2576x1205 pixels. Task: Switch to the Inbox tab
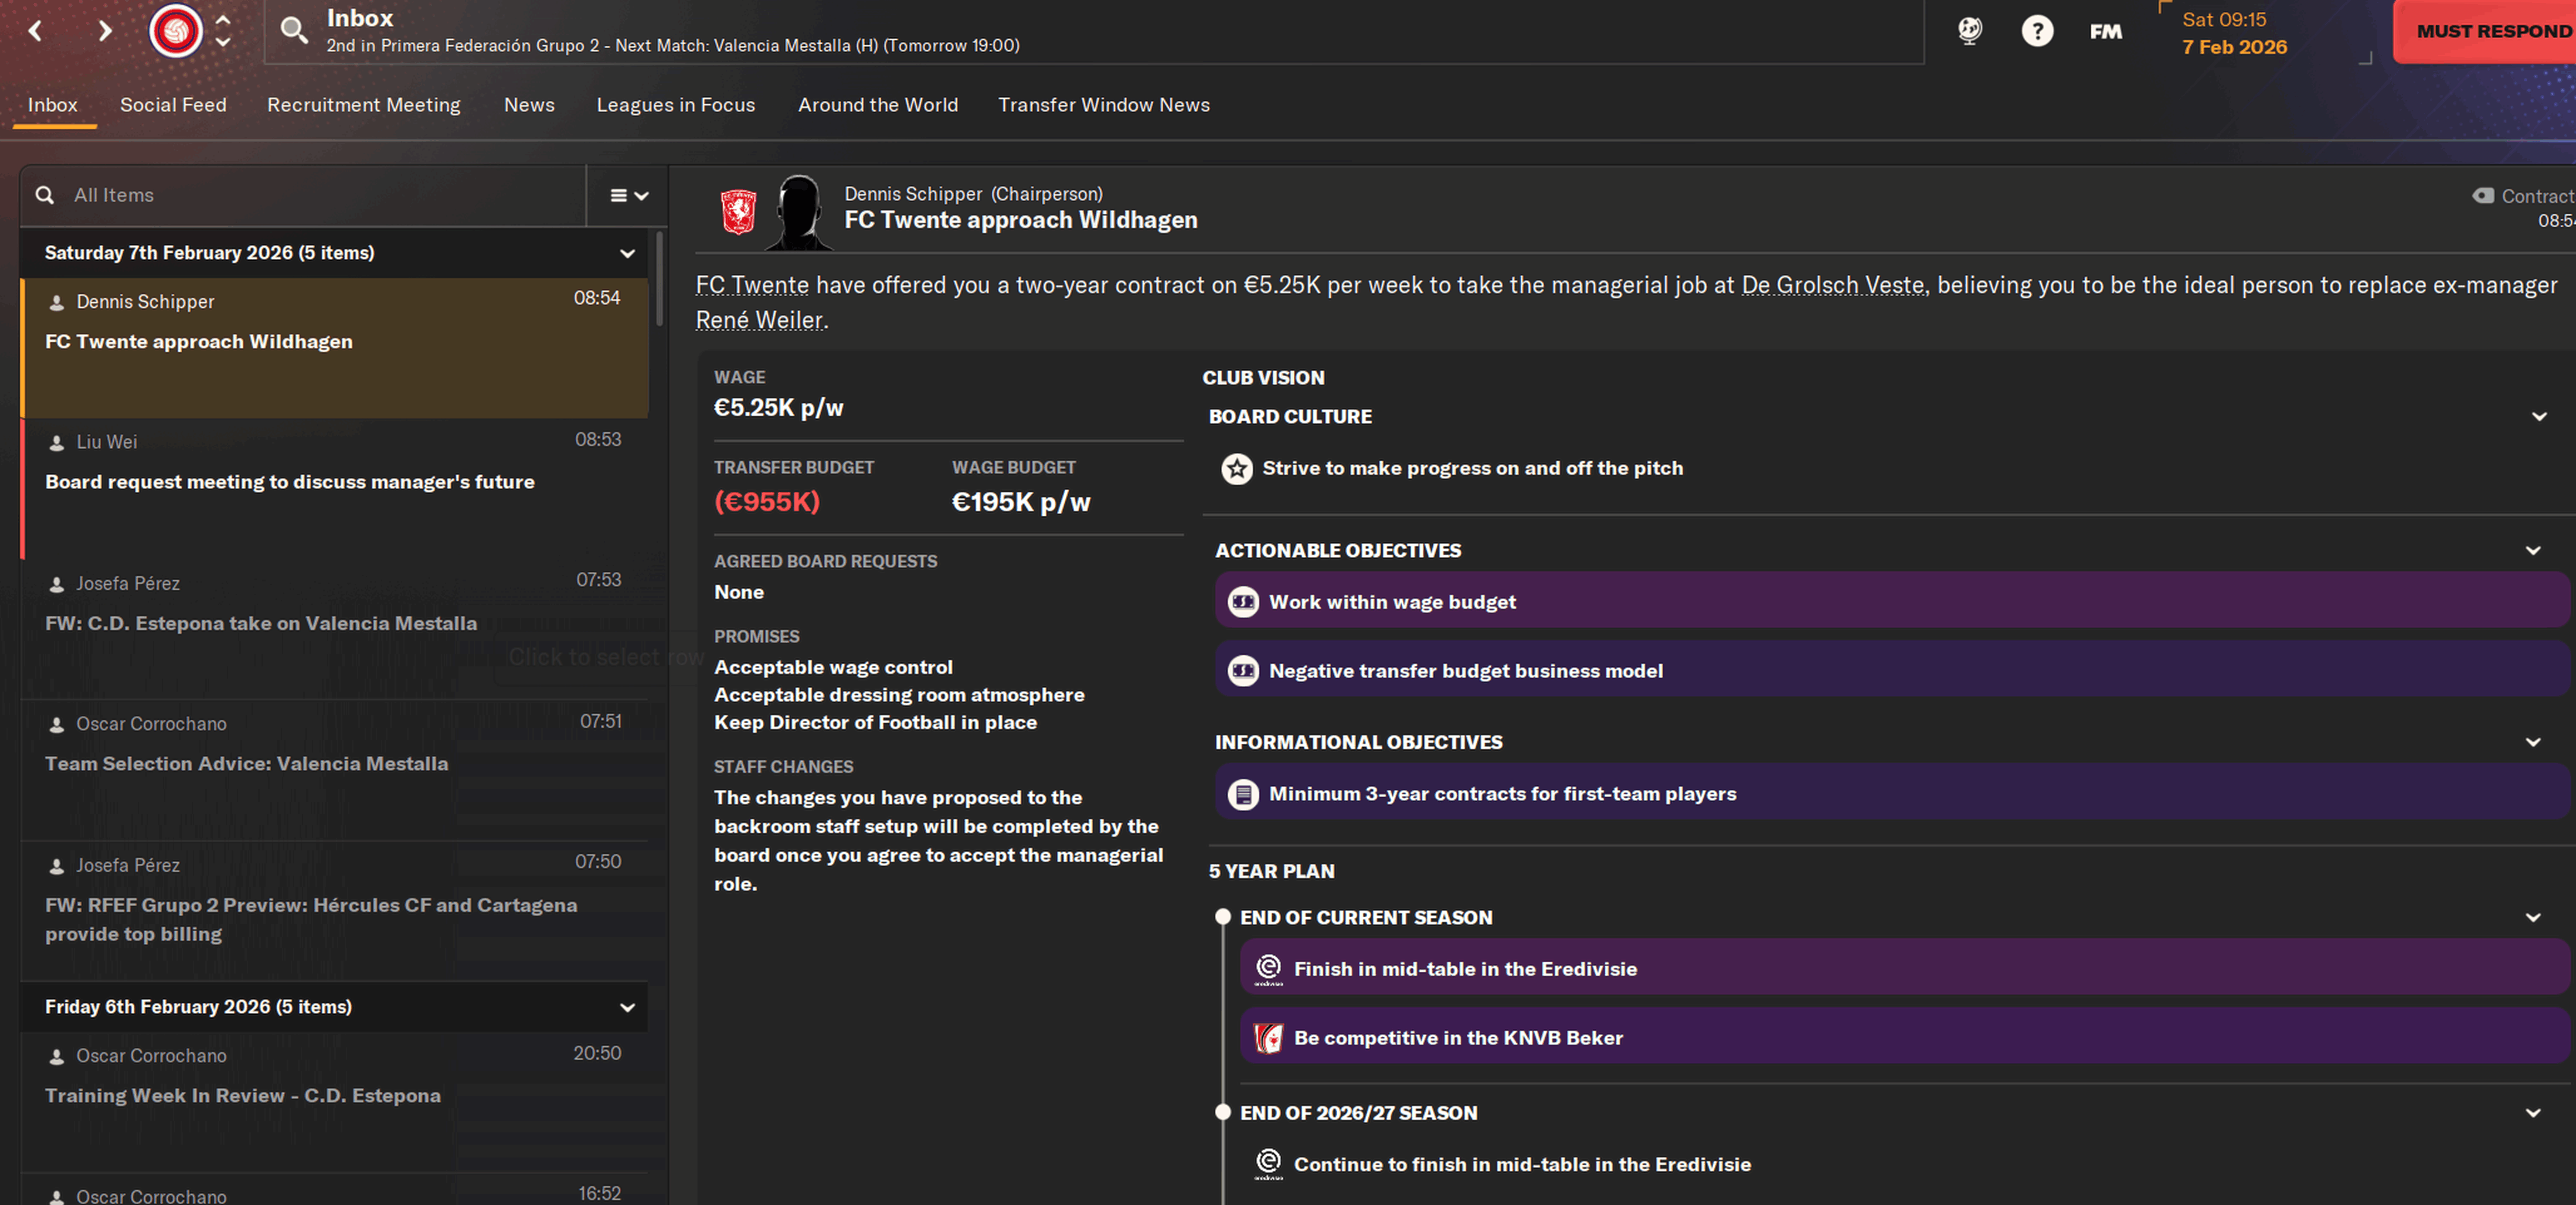click(53, 105)
